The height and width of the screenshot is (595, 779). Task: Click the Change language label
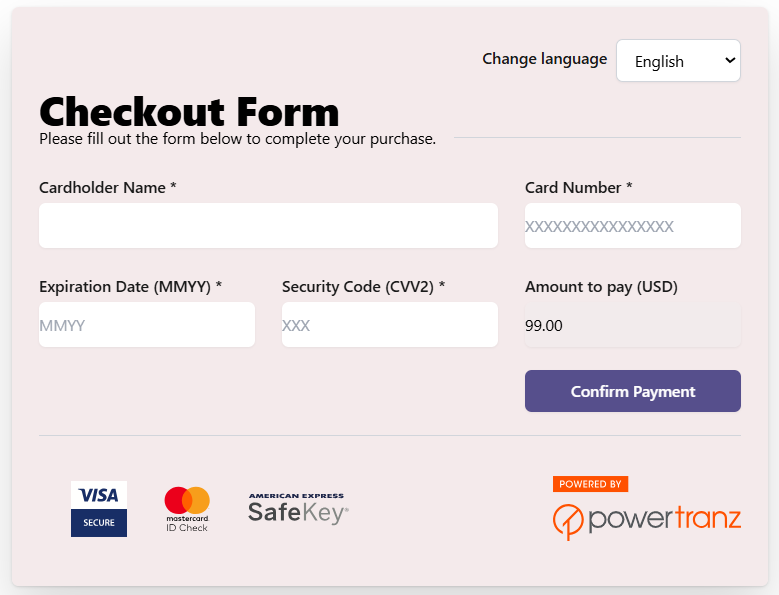544,59
